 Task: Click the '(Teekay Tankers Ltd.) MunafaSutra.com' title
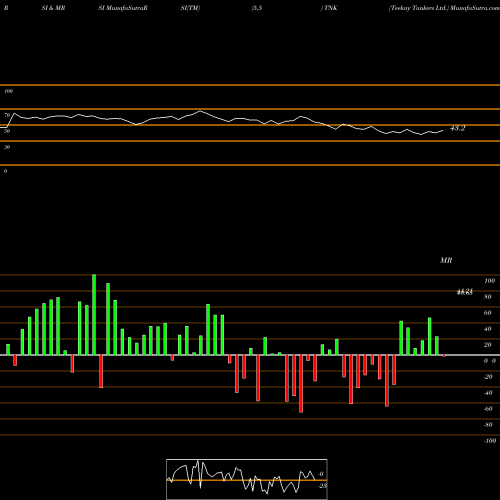[444, 8]
